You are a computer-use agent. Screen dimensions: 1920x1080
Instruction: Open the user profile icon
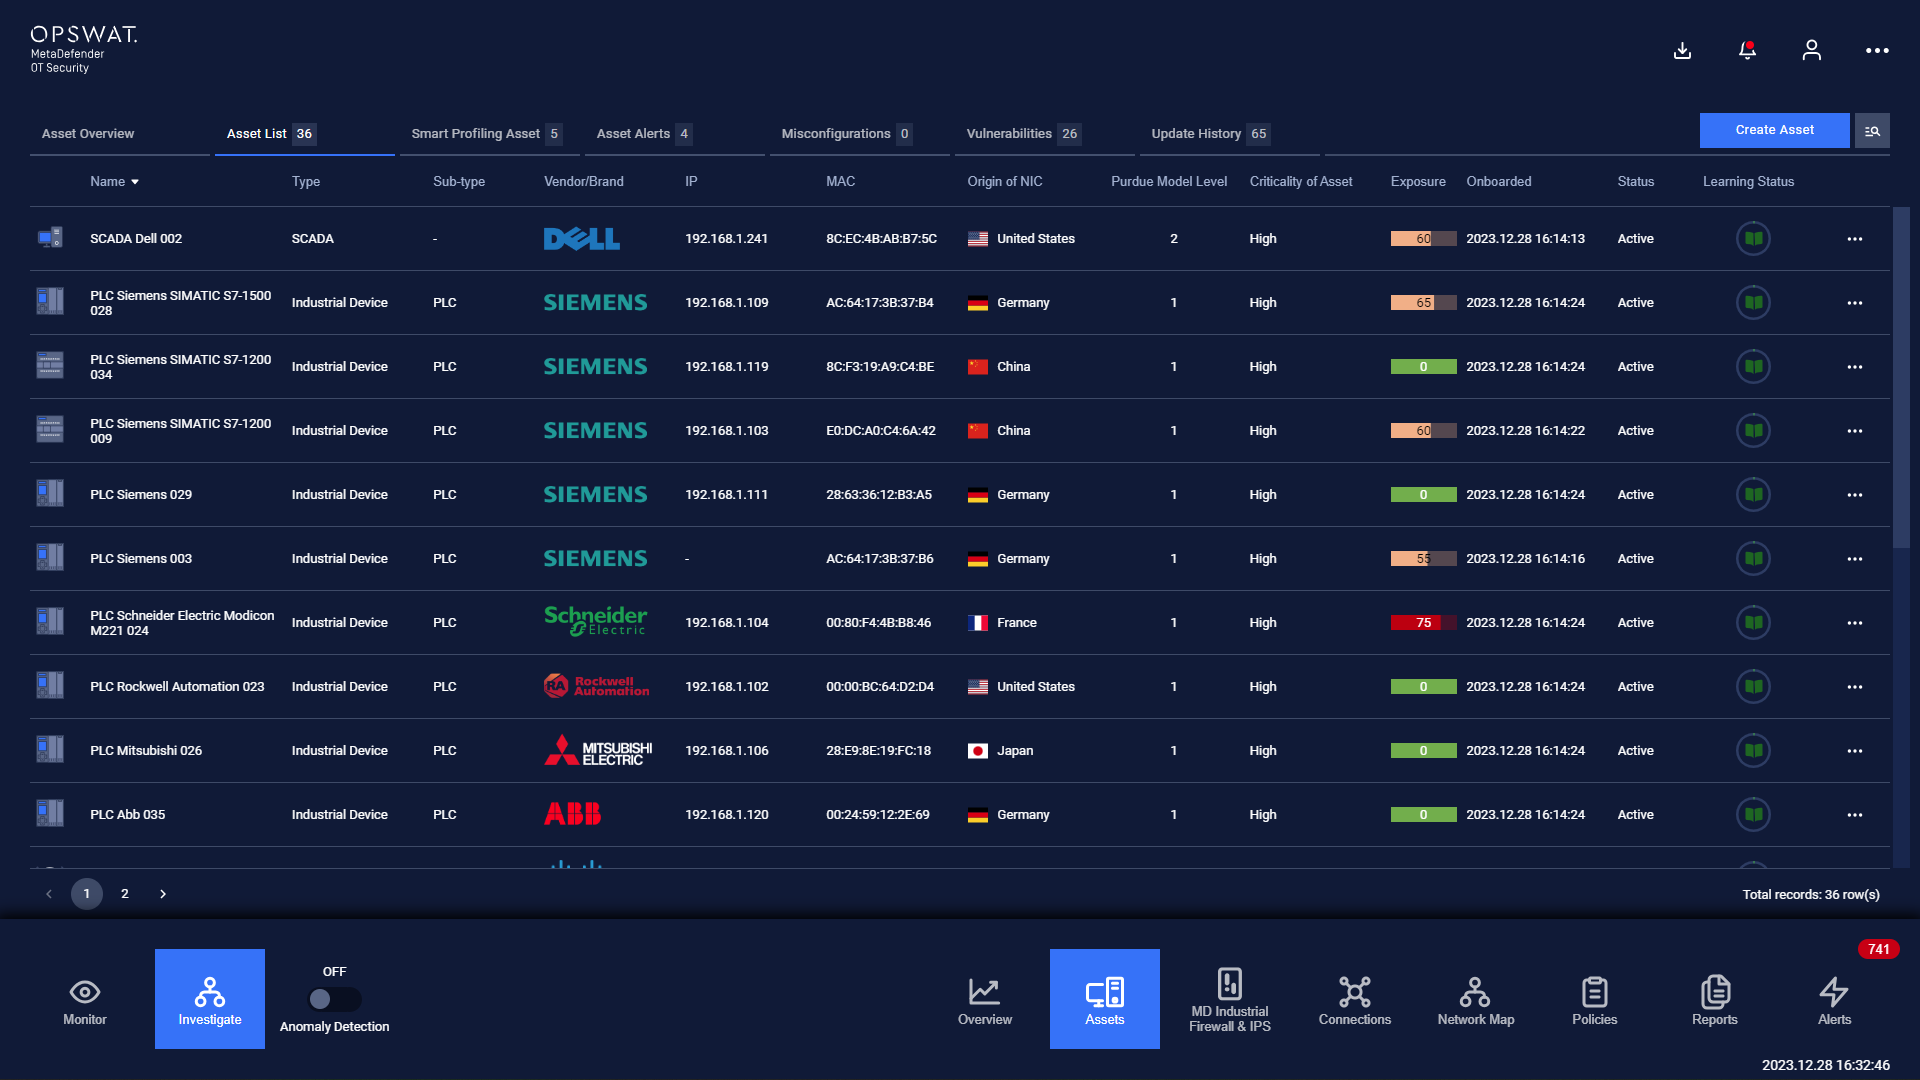coord(1811,50)
